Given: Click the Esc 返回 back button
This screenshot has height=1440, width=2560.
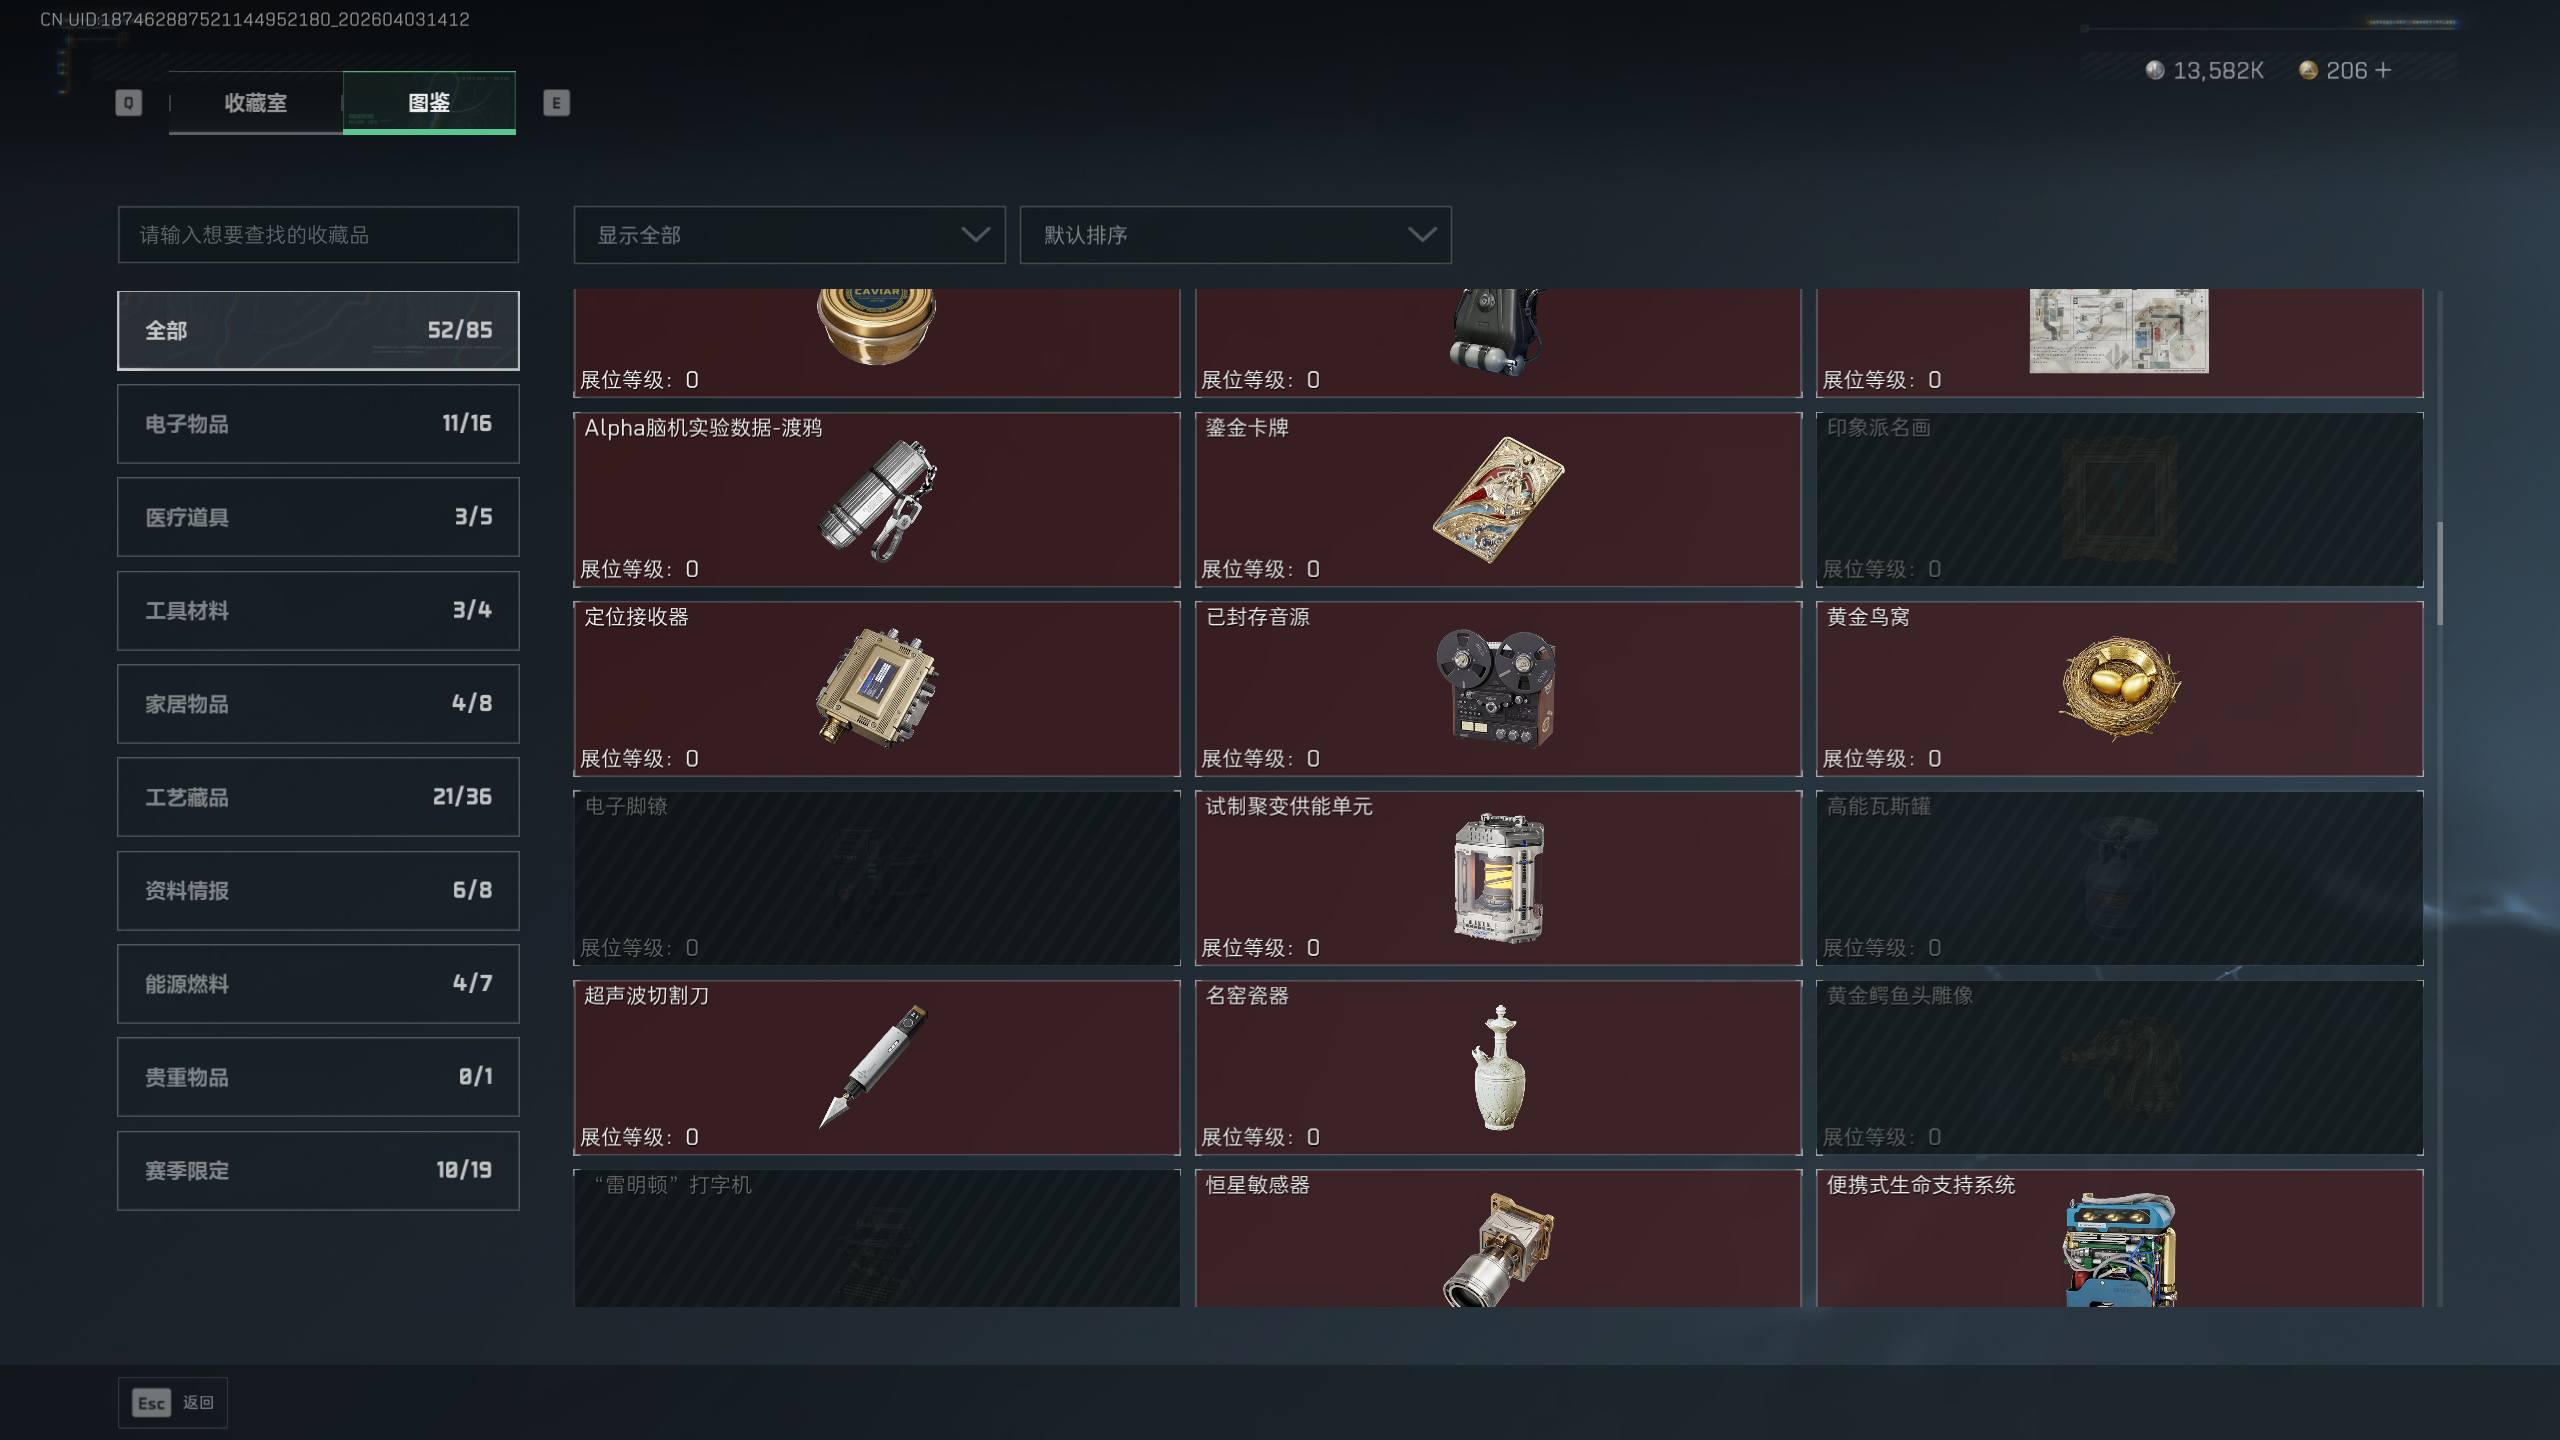Looking at the screenshot, I should click(173, 1402).
